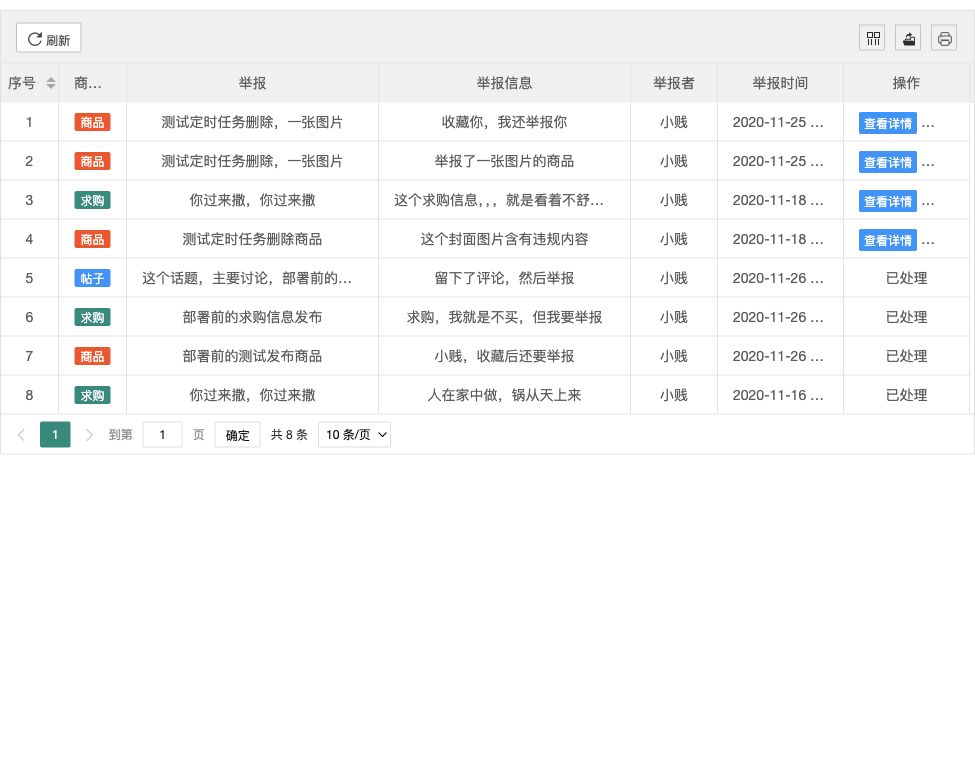Click the export table icon
Image resolution: width=975 pixels, height=767 pixels.
tap(908, 39)
